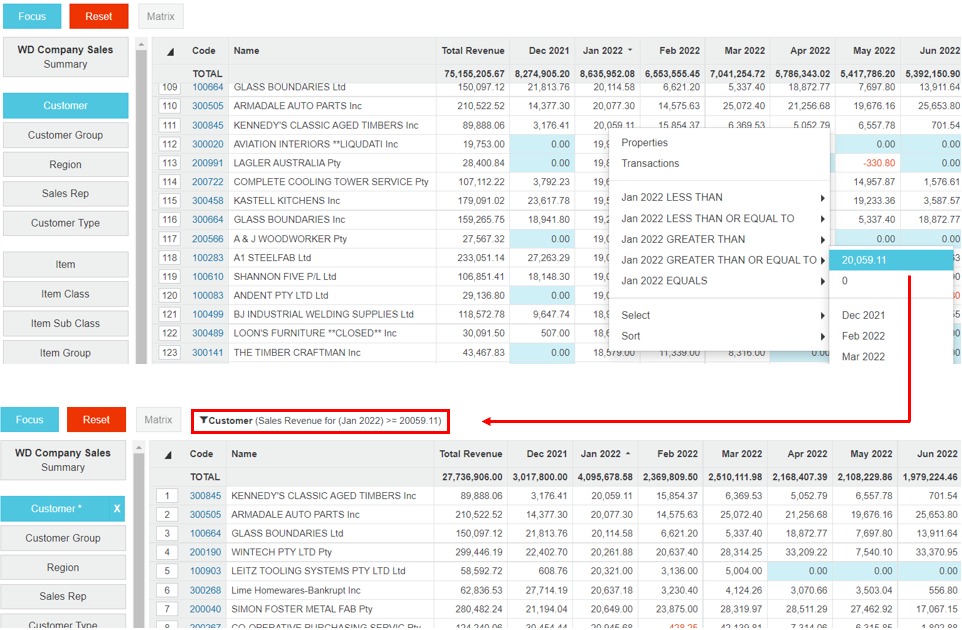Expand the Jan 2022 GREATER THAN submenu arrow
Screen dimensions: 962x630
point(822,239)
